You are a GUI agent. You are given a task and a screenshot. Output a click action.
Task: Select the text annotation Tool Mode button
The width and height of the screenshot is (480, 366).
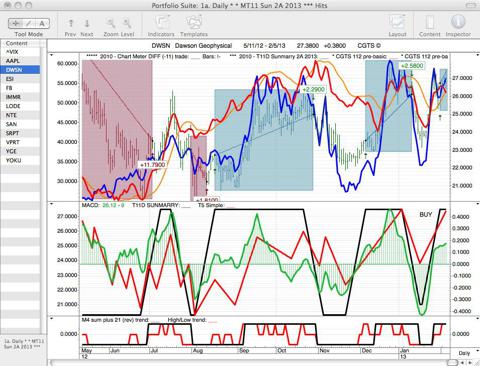click(42, 23)
